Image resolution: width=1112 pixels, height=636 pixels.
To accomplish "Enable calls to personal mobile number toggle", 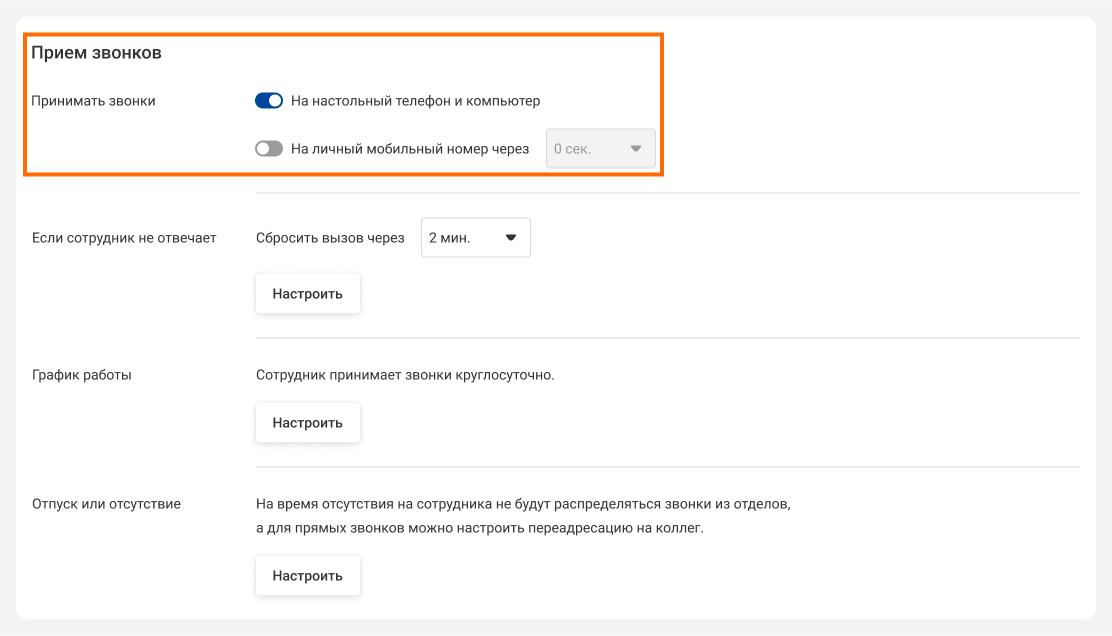I will coord(269,149).
